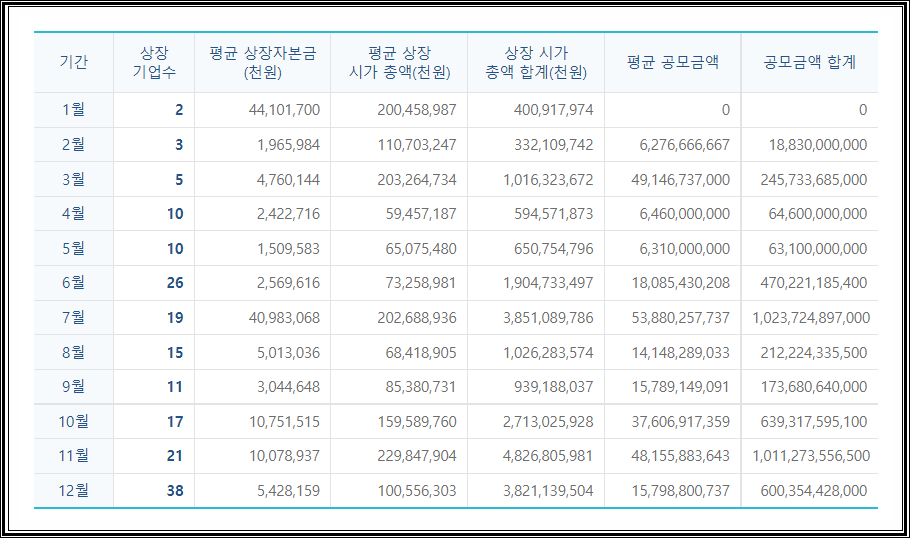Click the company count 17

tap(175, 421)
